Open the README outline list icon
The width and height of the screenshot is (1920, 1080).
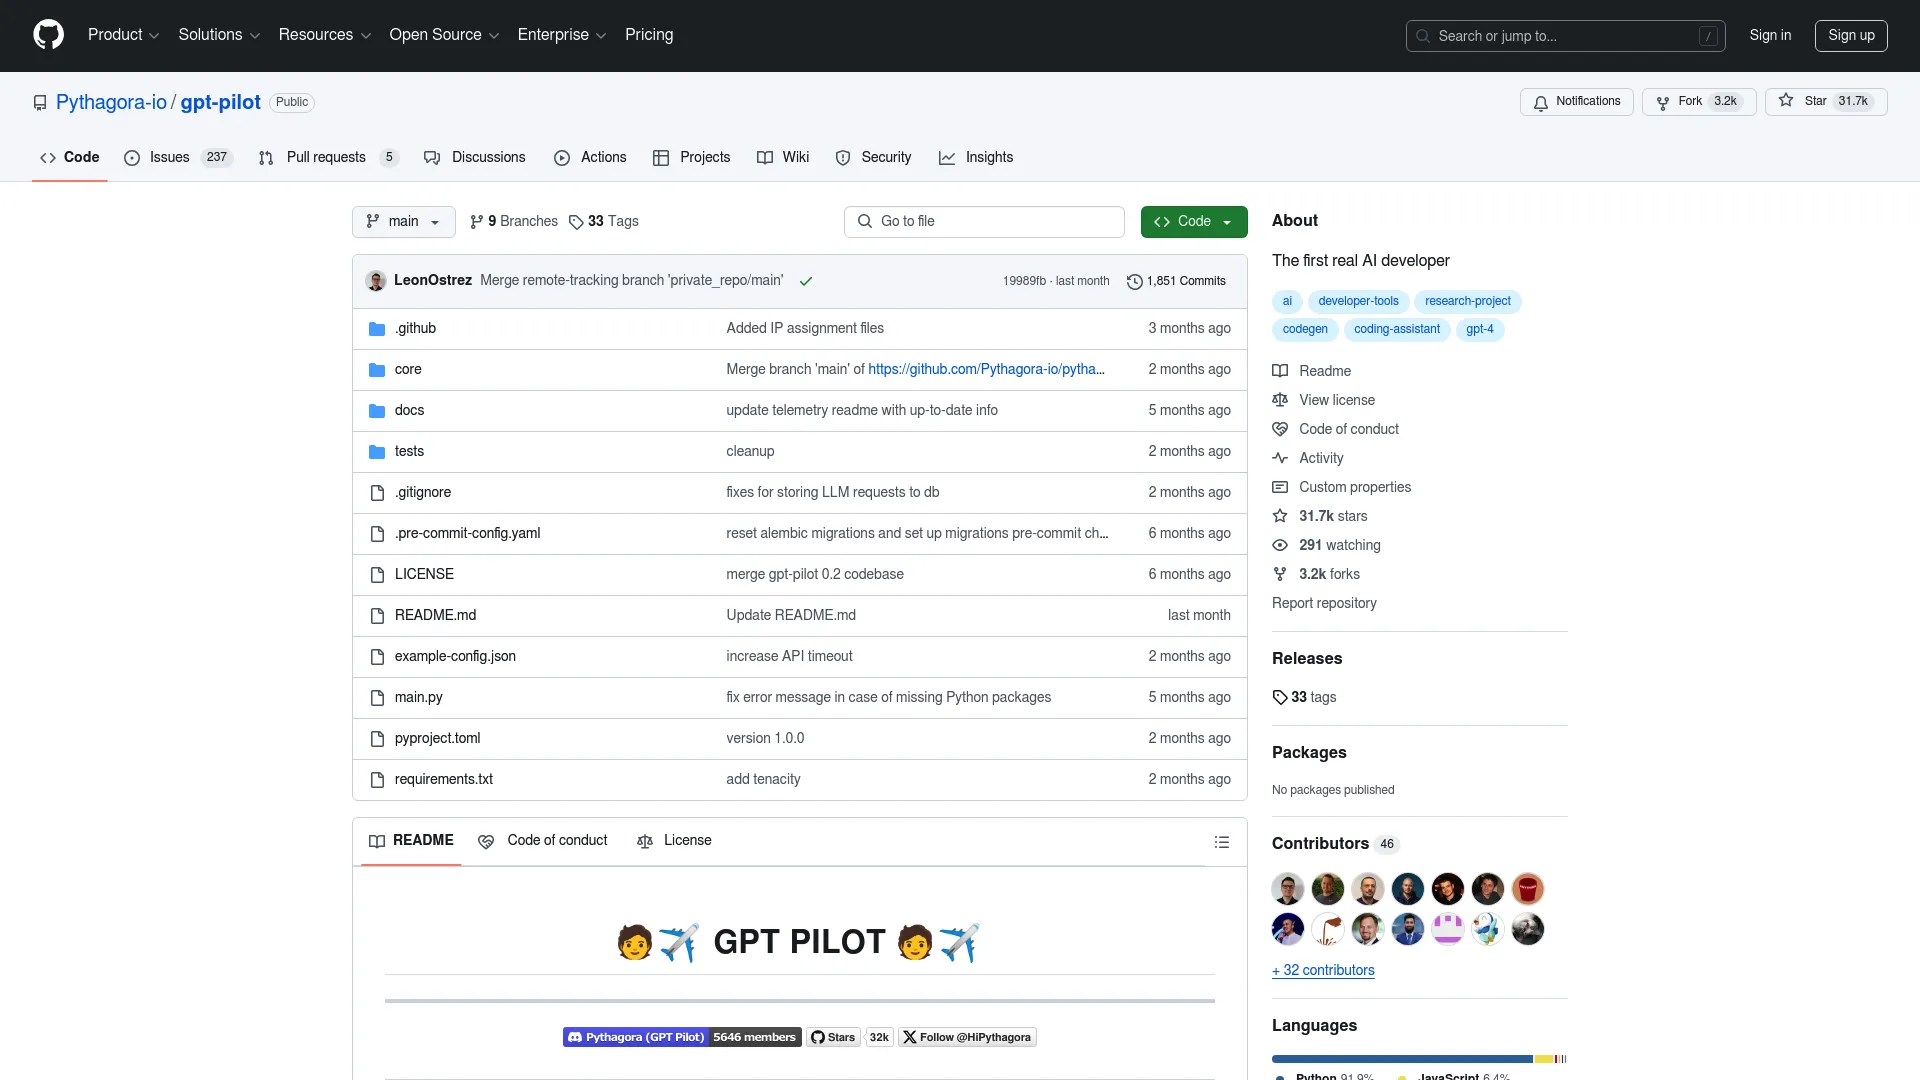pyautogui.click(x=1221, y=842)
